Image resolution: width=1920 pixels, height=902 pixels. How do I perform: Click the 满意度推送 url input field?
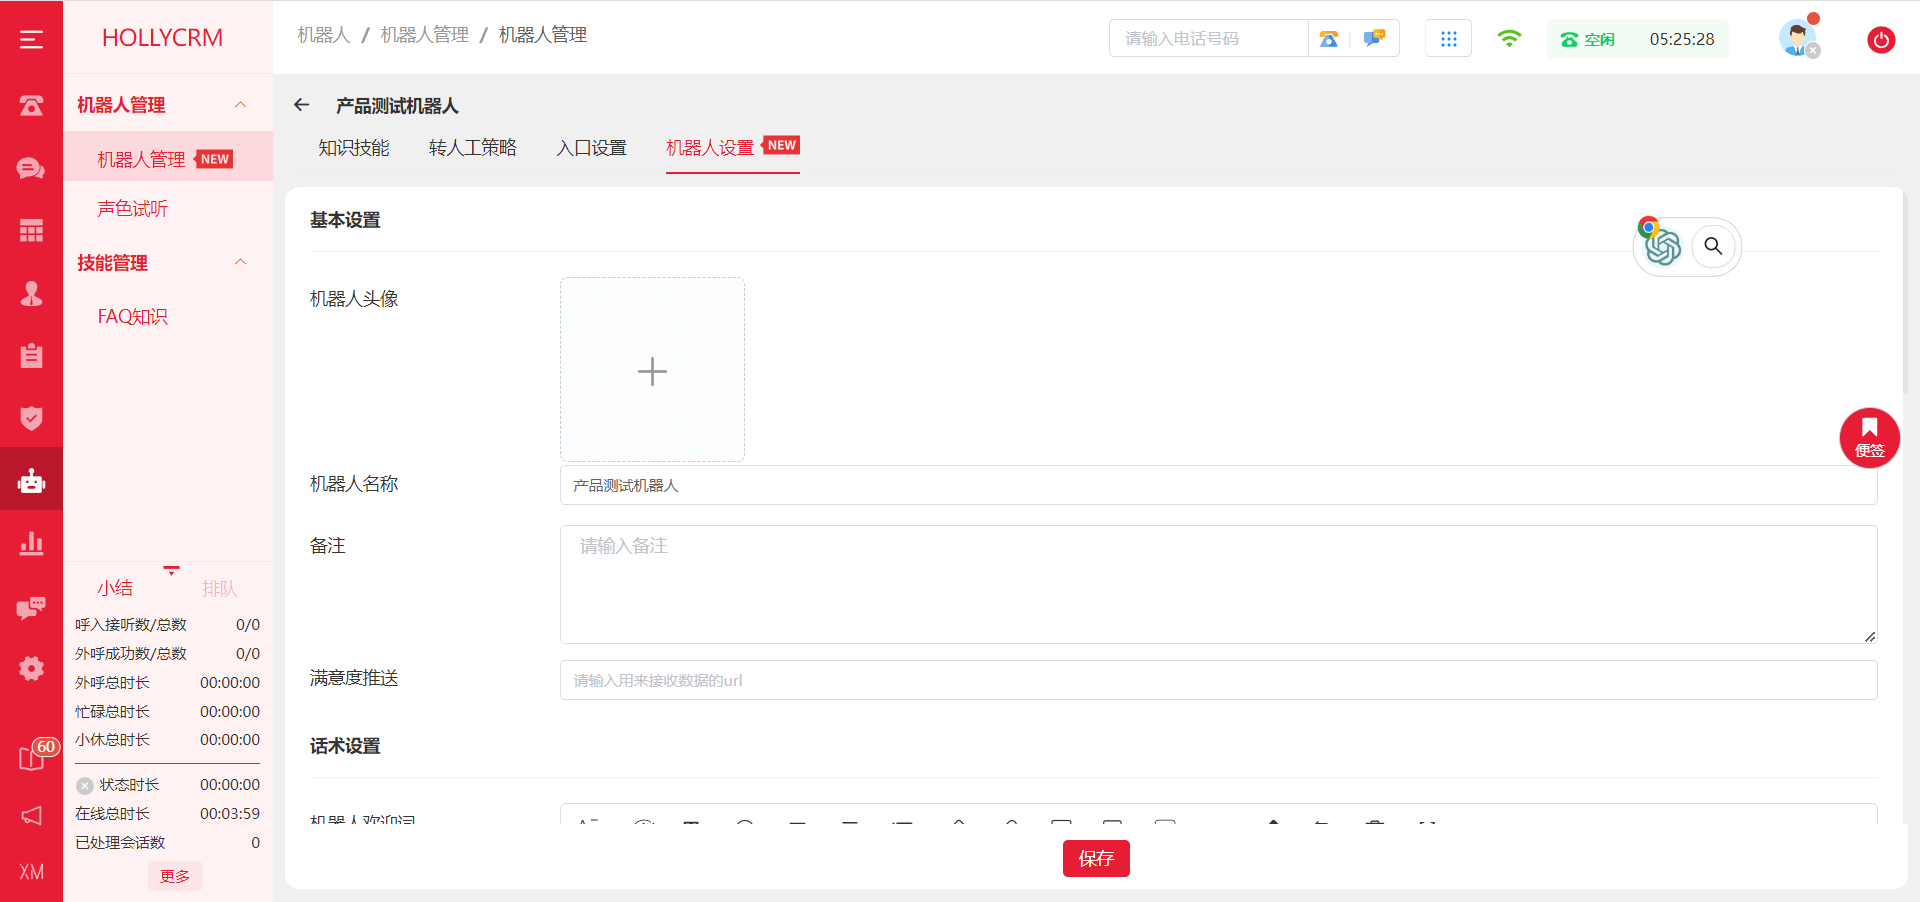[1218, 680]
